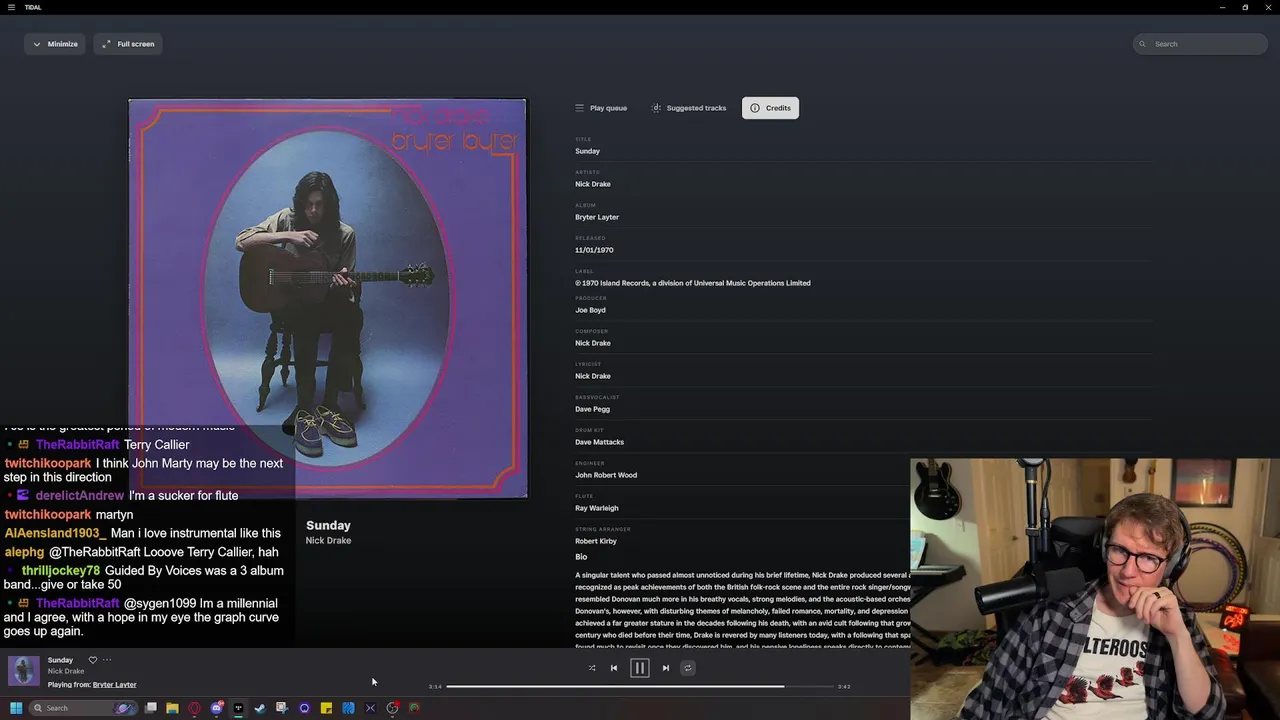Click Sunday title in the player bar
This screenshot has height=720, width=1280.
60,660
